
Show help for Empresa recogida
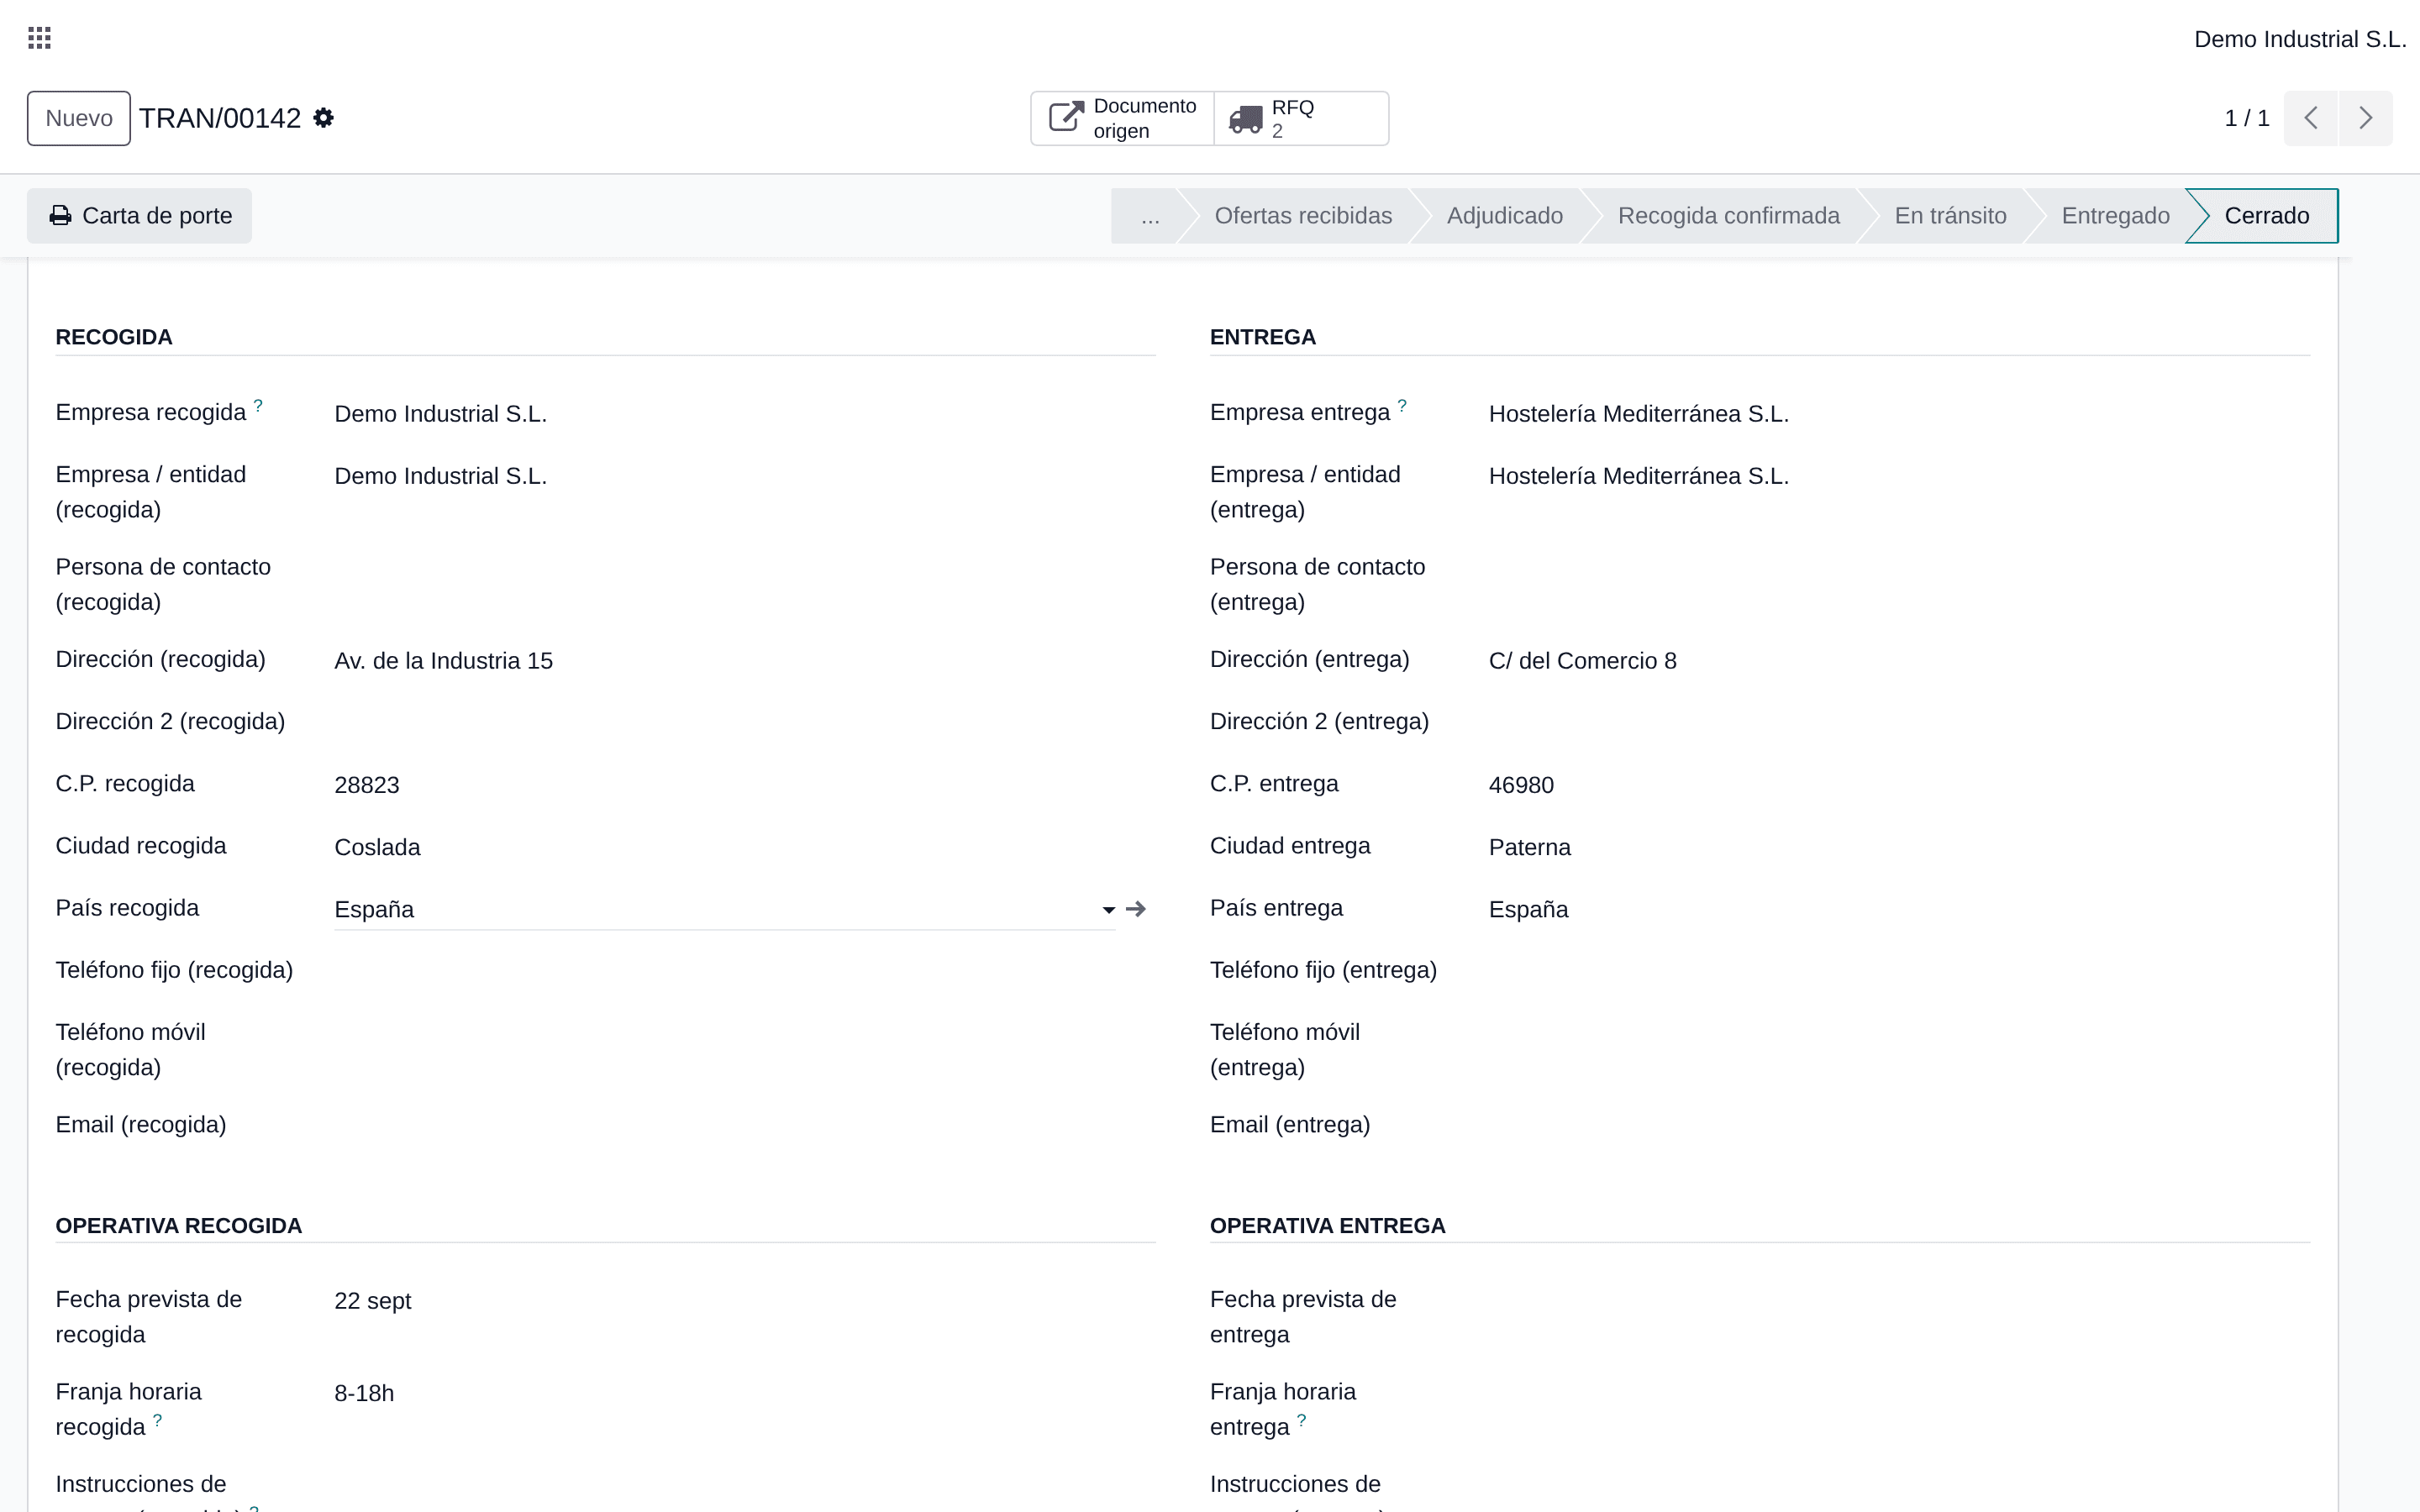258,405
